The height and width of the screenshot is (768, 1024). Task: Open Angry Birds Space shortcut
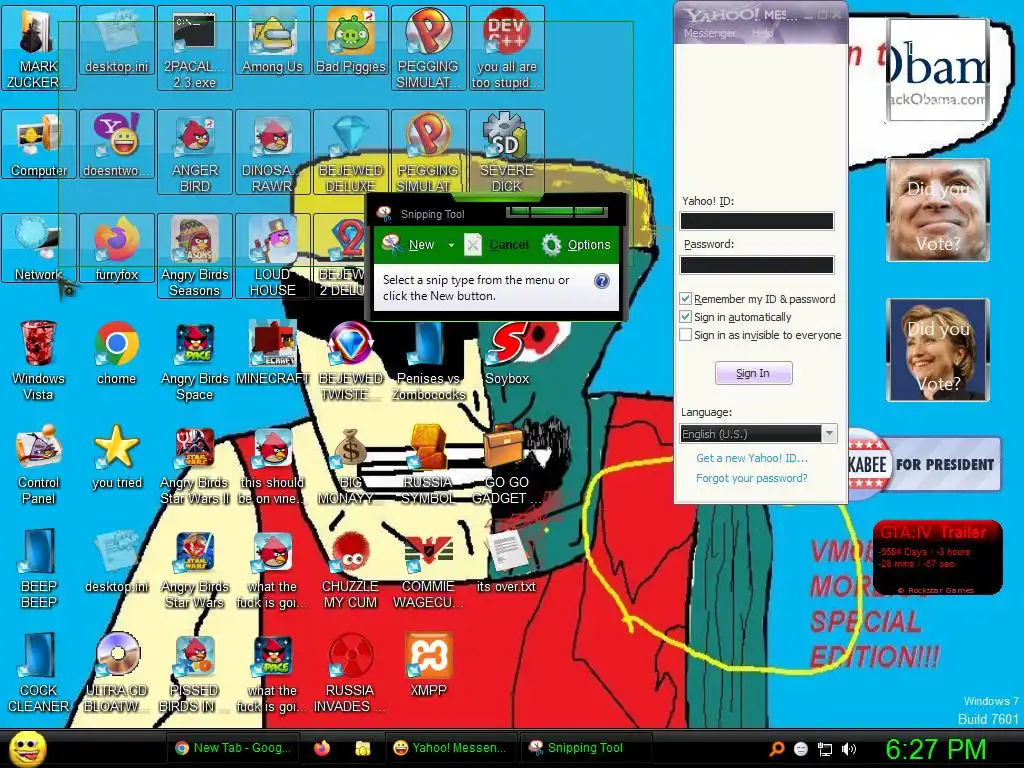(x=195, y=359)
